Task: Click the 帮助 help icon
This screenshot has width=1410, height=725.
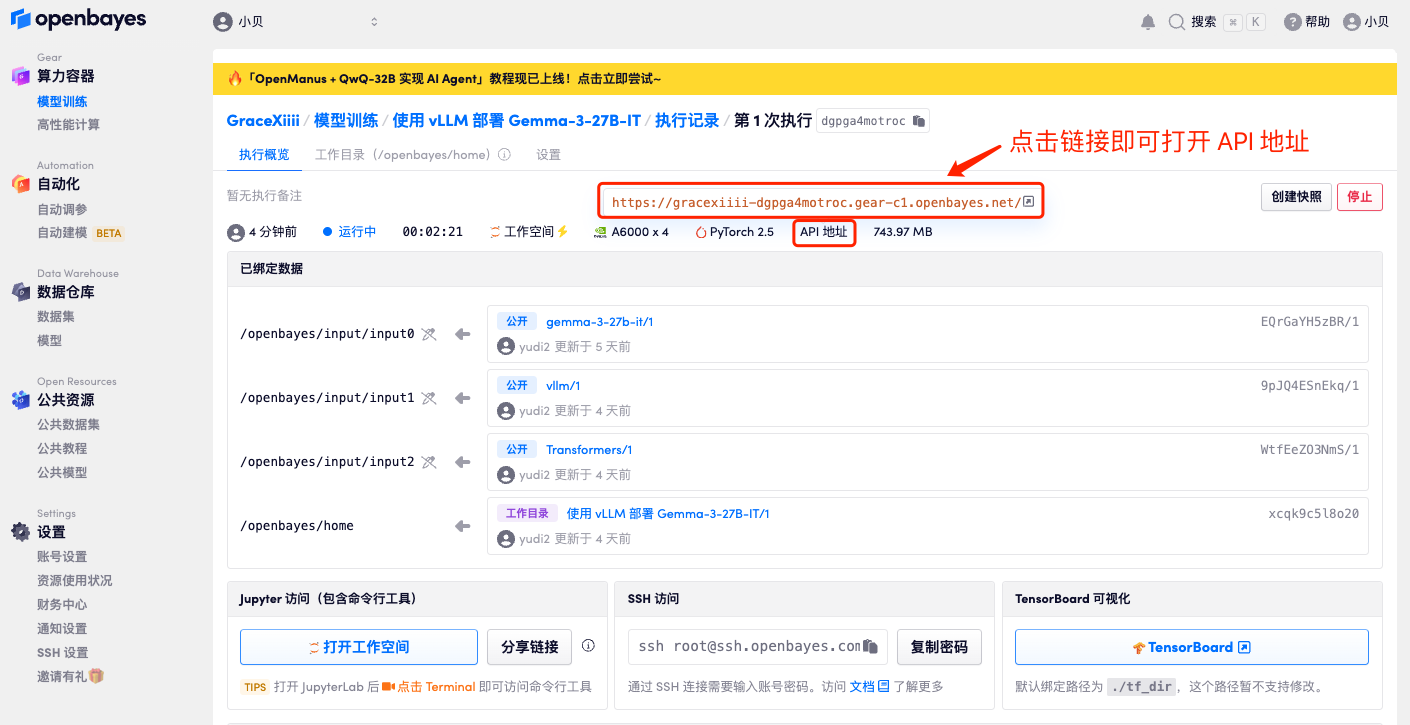Action: pos(1293,22)
